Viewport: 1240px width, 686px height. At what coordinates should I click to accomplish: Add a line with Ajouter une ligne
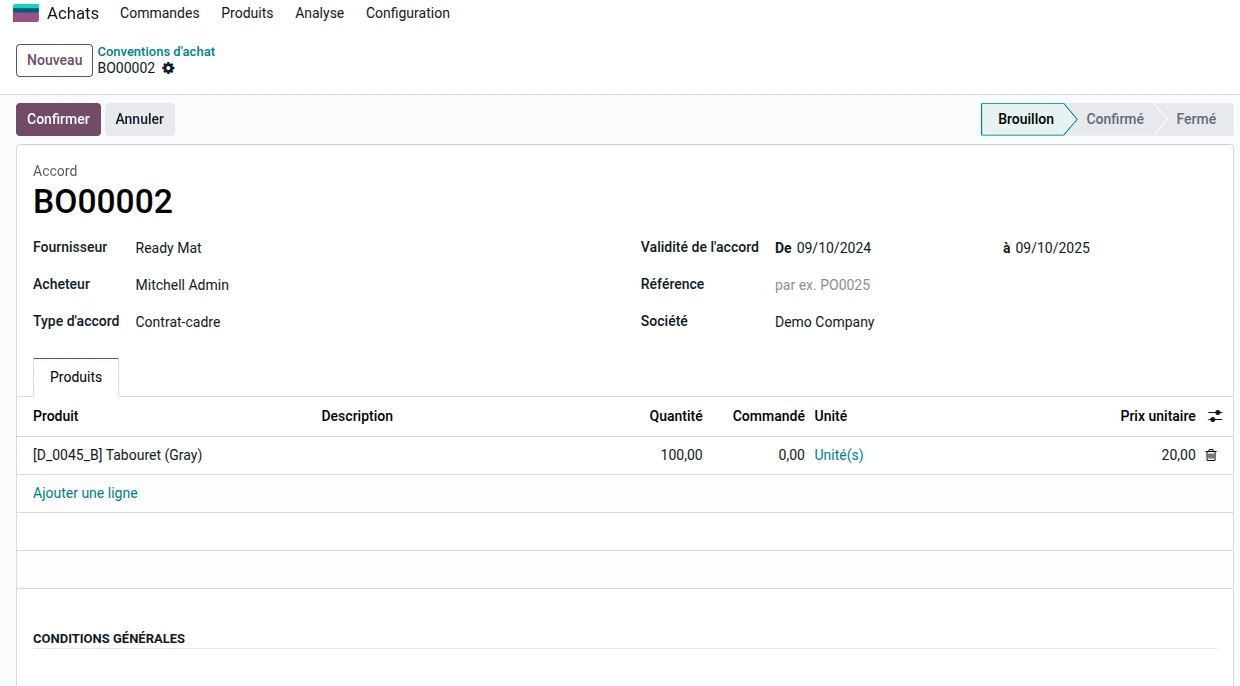point(85,493)
